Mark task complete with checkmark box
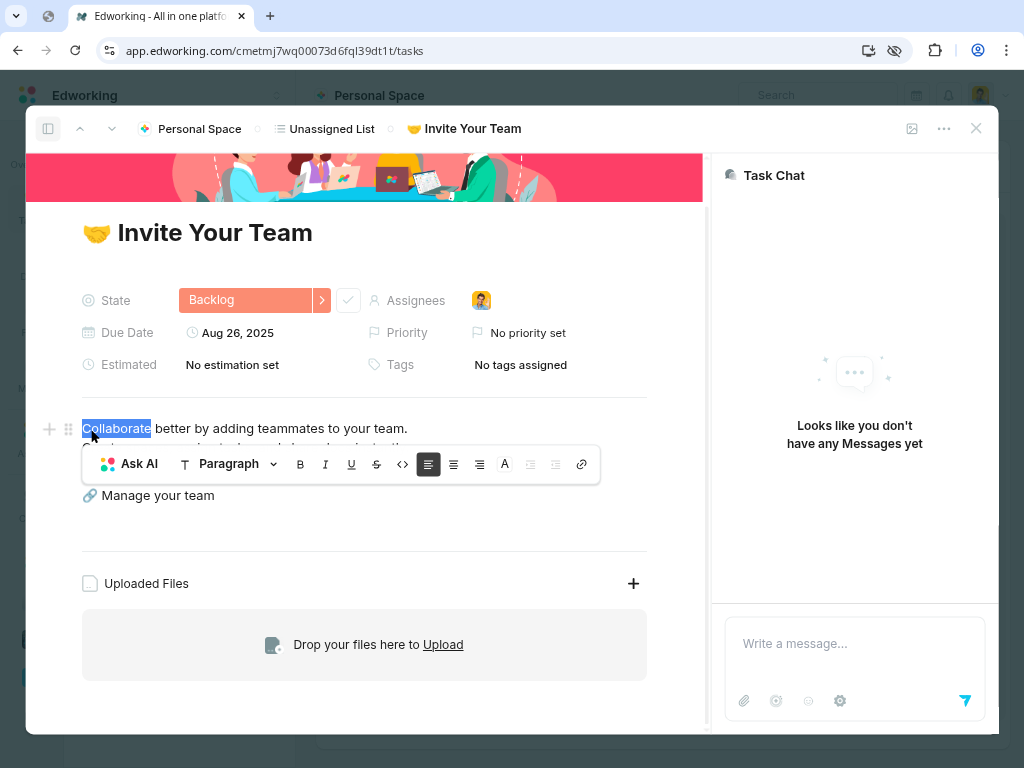Viewport: 1024px width, 768px height. click(348, 300)
